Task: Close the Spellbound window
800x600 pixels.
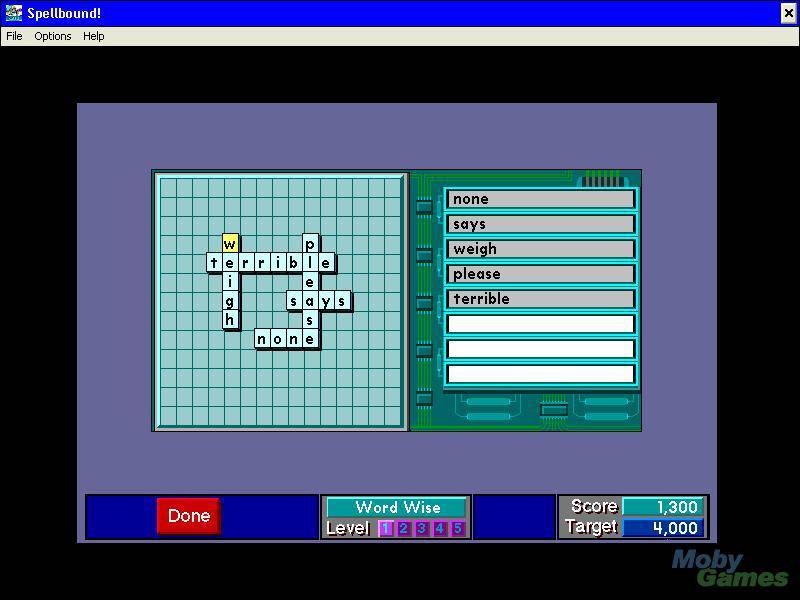Action: [788, 13]
